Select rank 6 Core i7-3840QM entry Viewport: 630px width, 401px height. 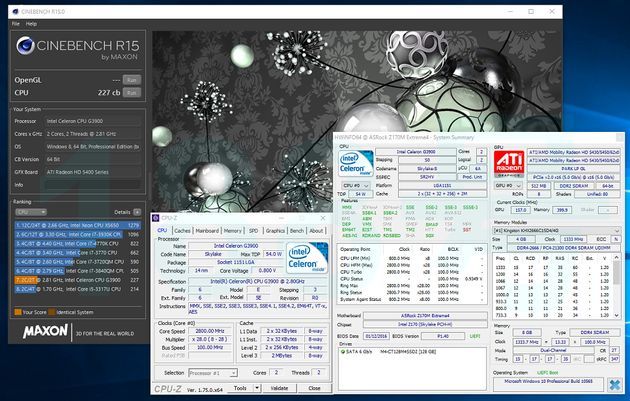(77, 271)
